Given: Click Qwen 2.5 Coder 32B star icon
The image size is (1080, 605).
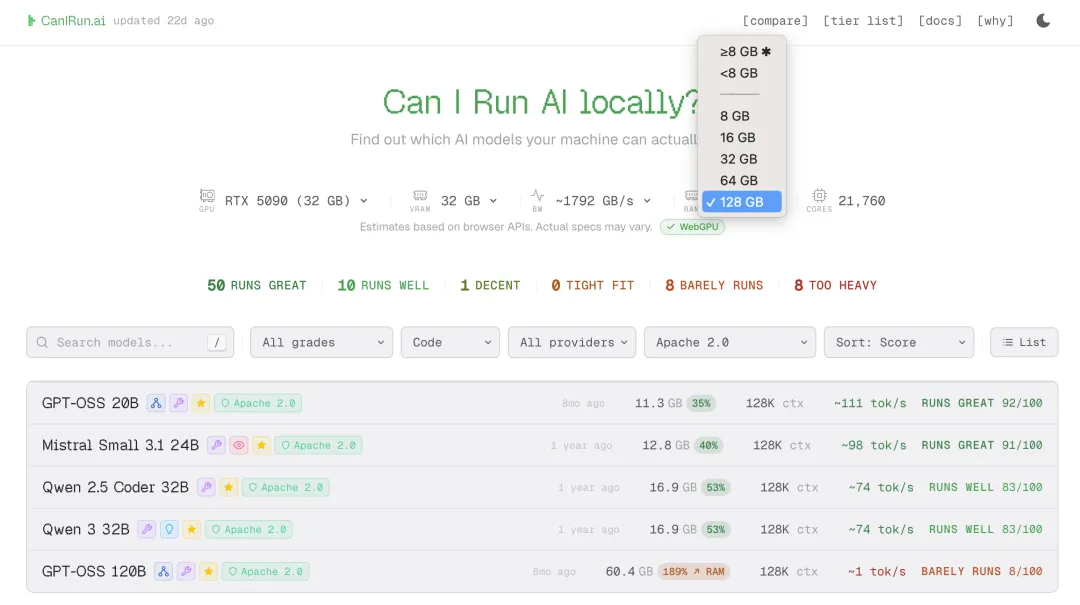Looking at the screenshot, I should 228,487.
